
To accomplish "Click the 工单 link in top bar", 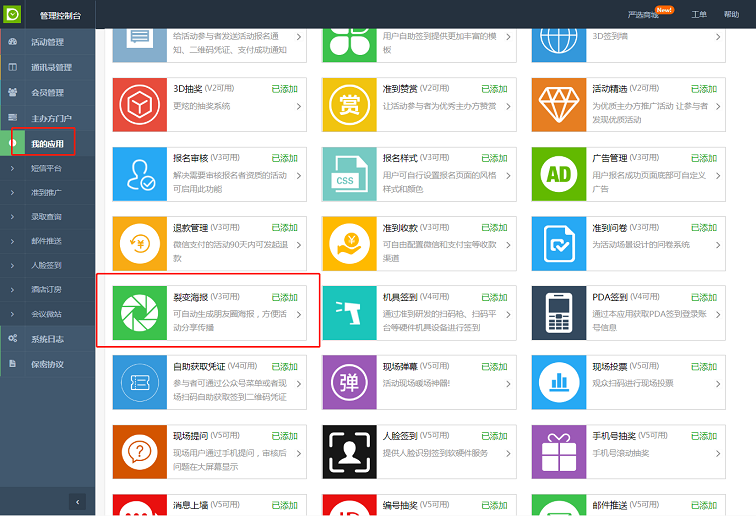I will pyautogui.click(x=699, y=14).
